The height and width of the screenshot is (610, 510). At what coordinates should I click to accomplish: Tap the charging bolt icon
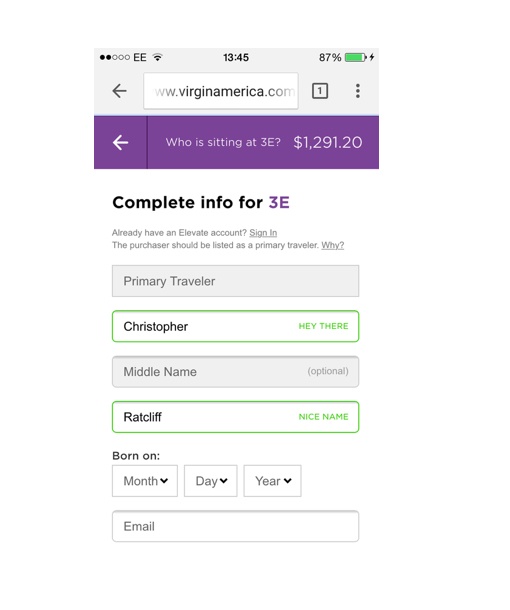tap(372, 57)
